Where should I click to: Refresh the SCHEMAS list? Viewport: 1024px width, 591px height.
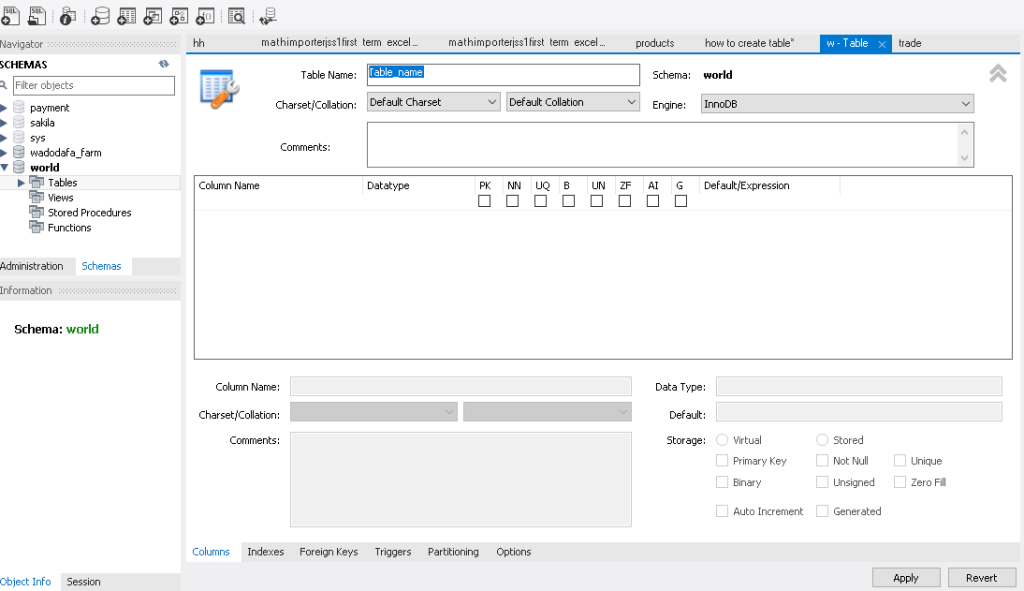(164, 64)
